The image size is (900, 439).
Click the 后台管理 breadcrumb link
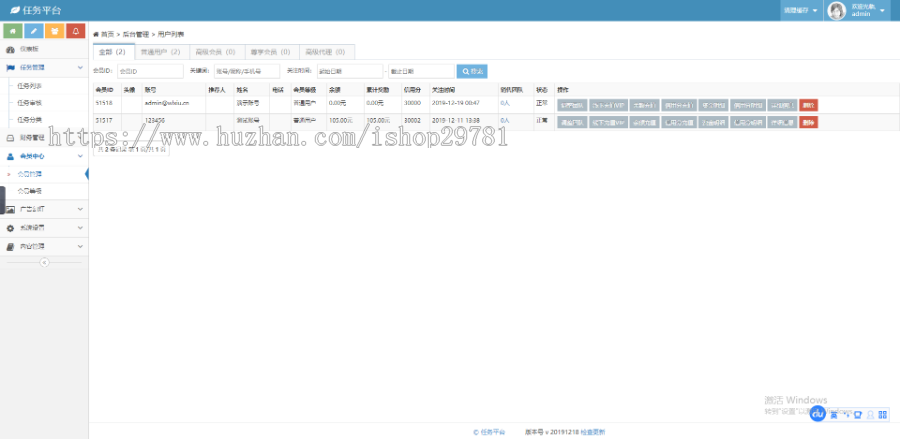point(135,34)
